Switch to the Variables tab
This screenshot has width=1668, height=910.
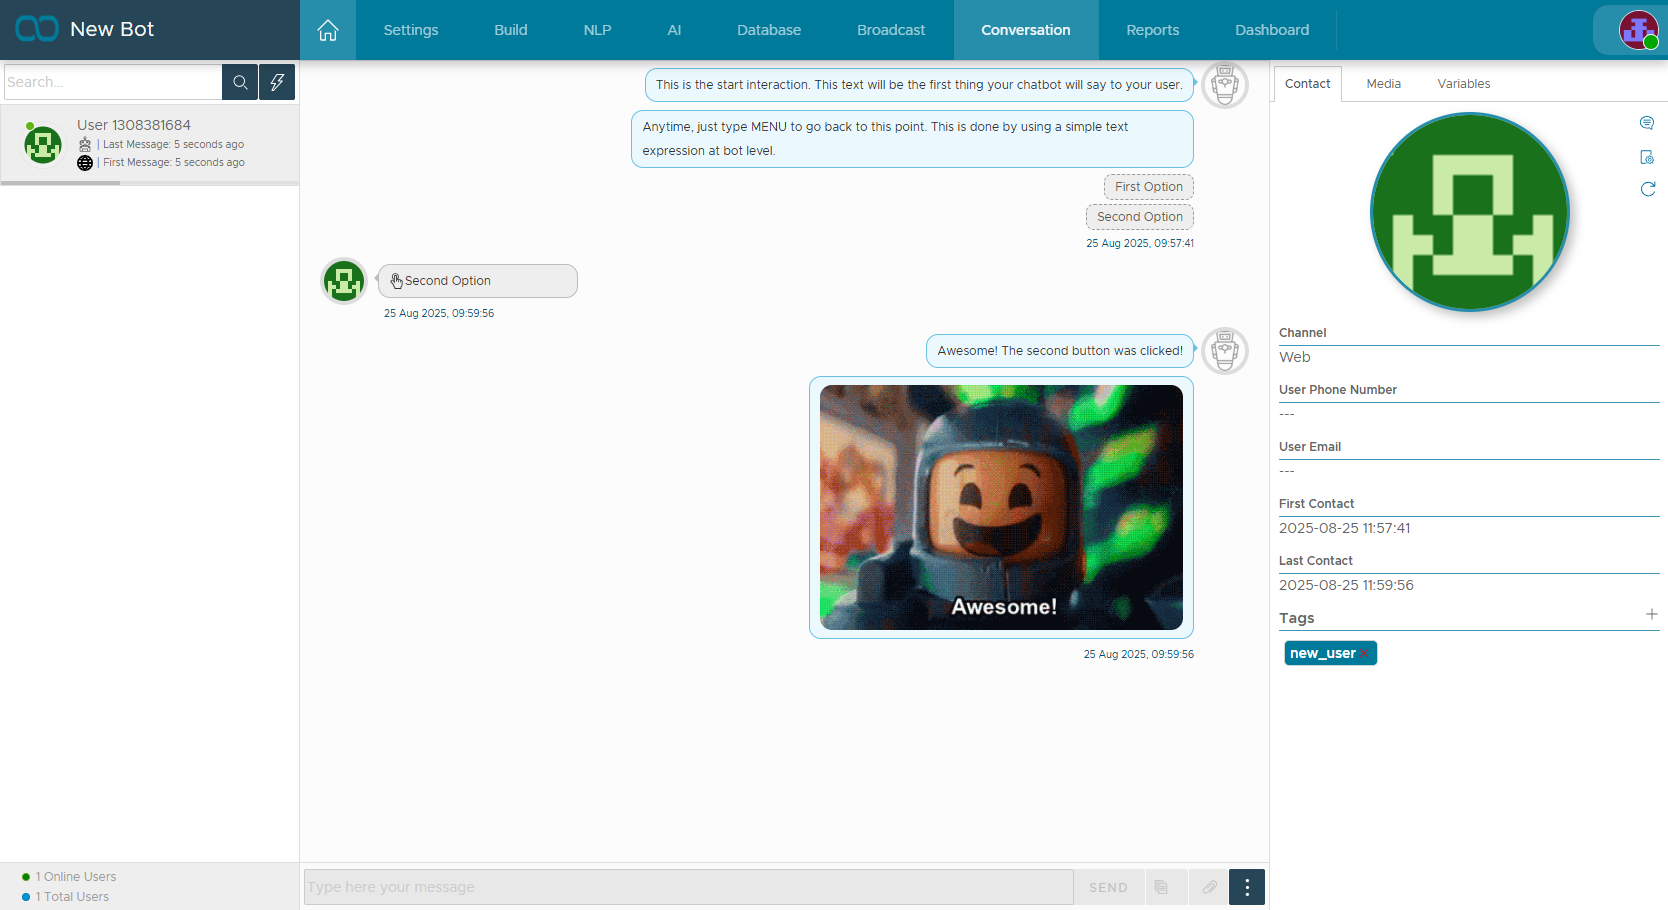pos(1463,84)
